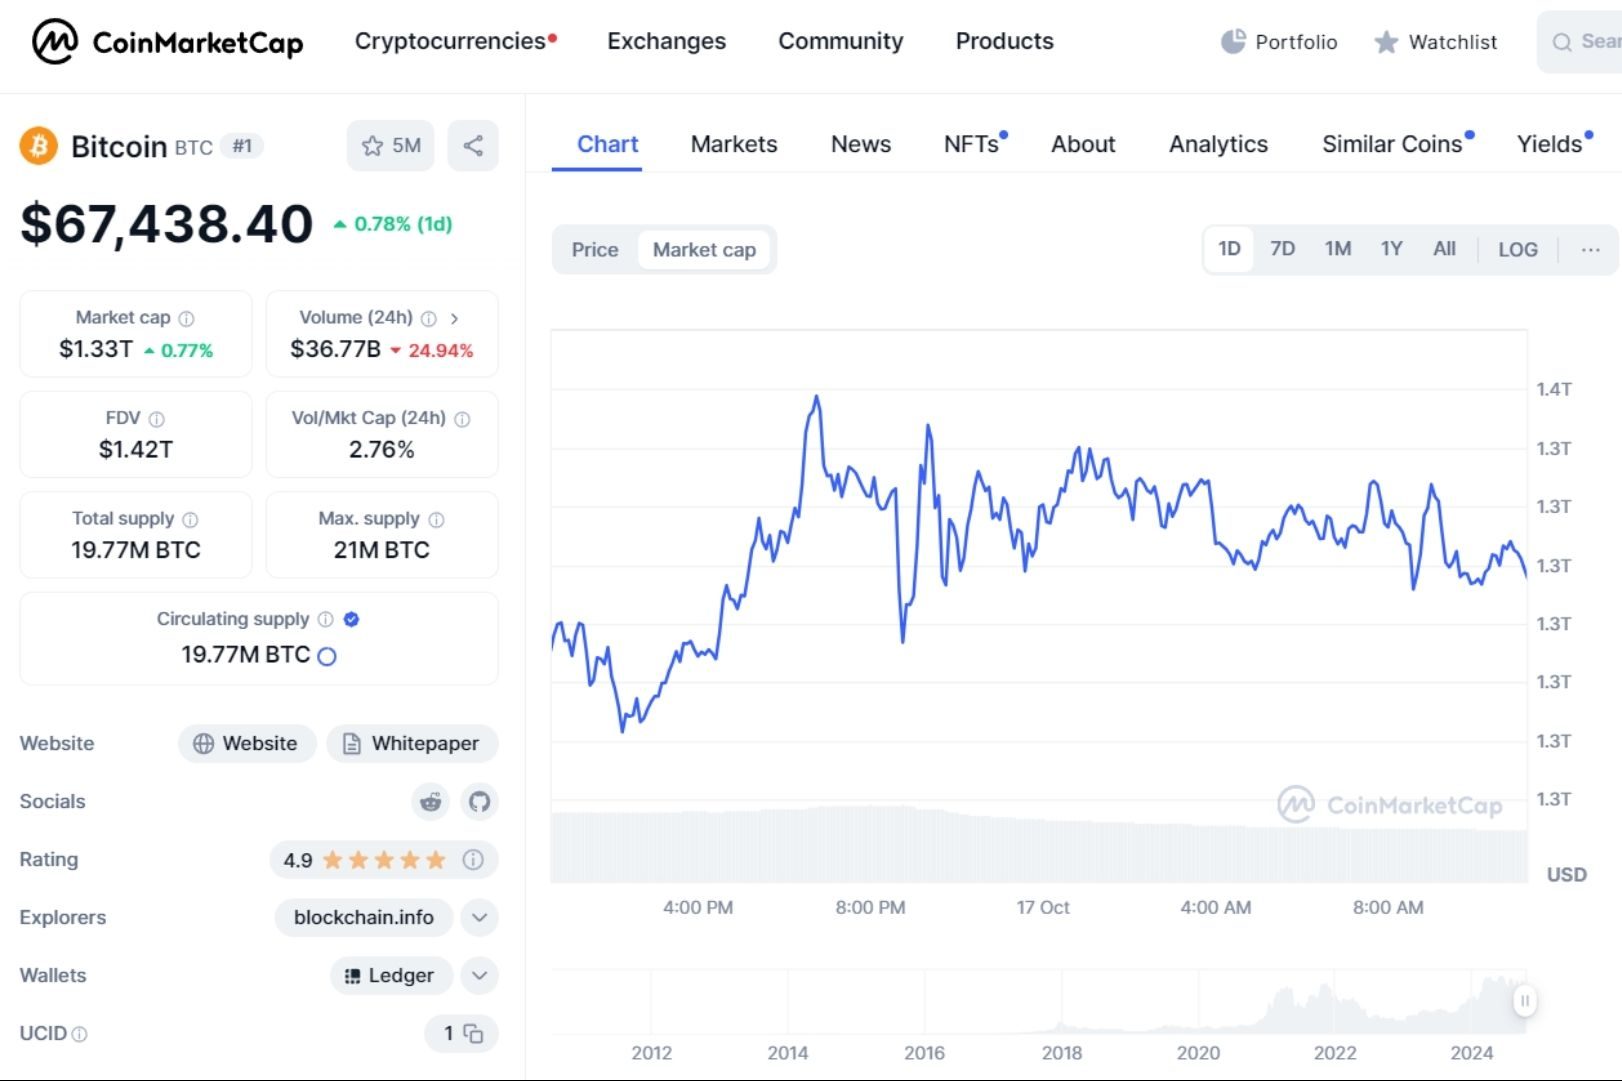Expand the Ledger Wallets dropdown
The width and height of the screenshot is (1622, 1081).
coord(478,975)
